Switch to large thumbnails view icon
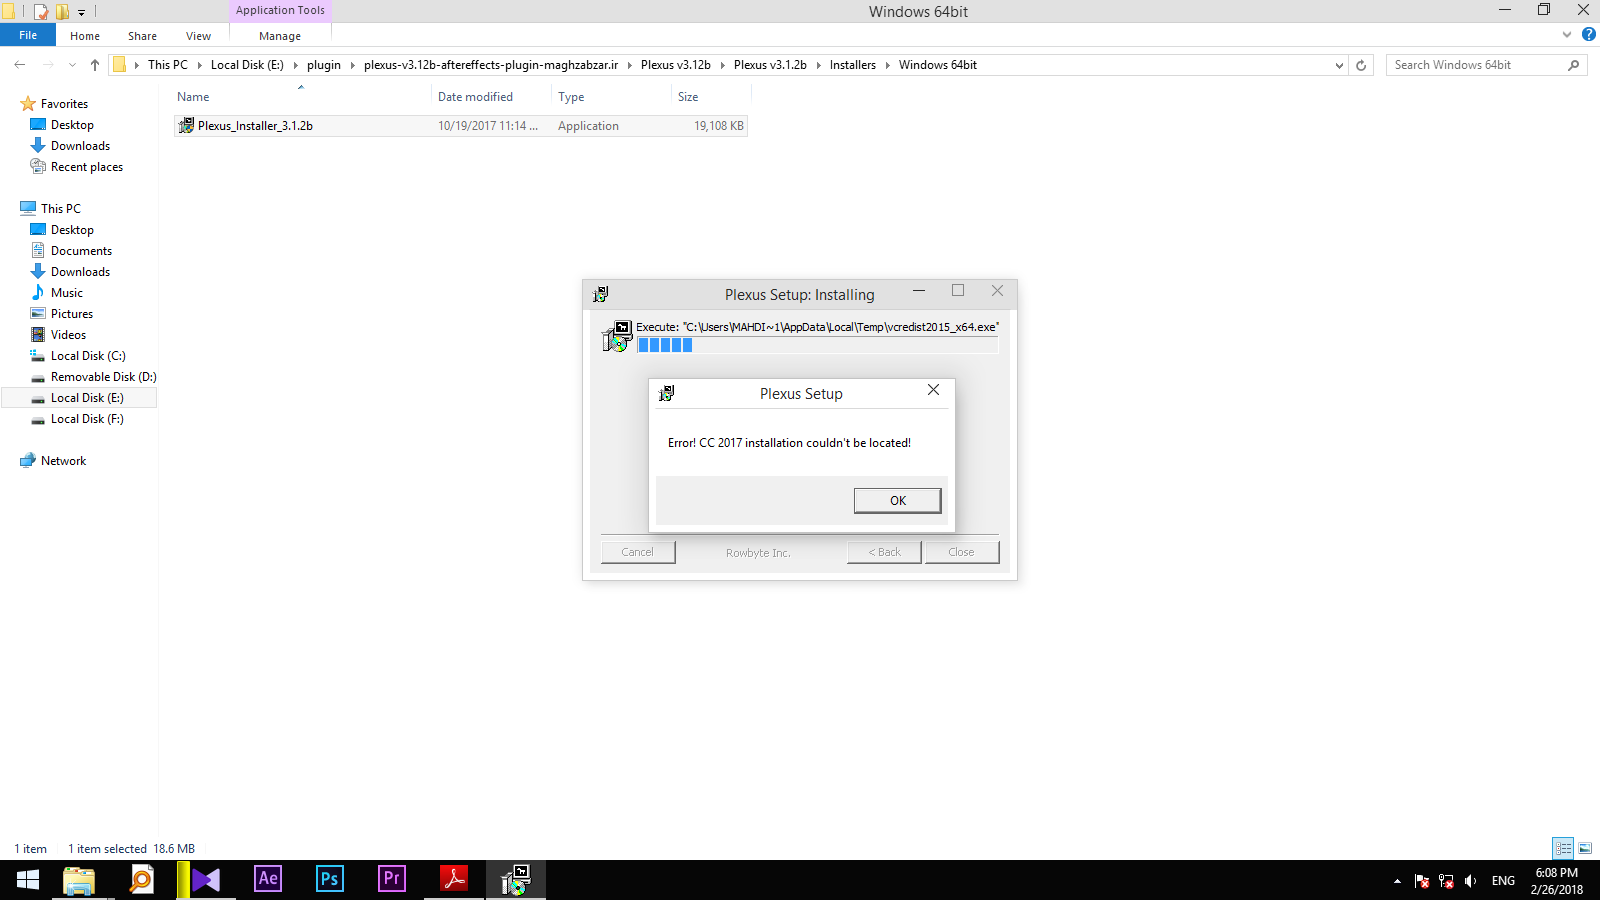The width and height of the screenshot is (1600, 900). tap(1585, 848)
